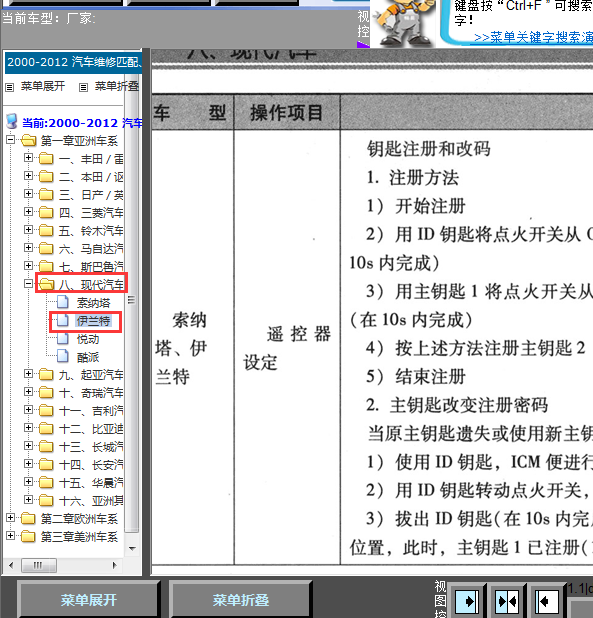Select the 十、奇瑞汽车 tree folder label

pos(91,393)
